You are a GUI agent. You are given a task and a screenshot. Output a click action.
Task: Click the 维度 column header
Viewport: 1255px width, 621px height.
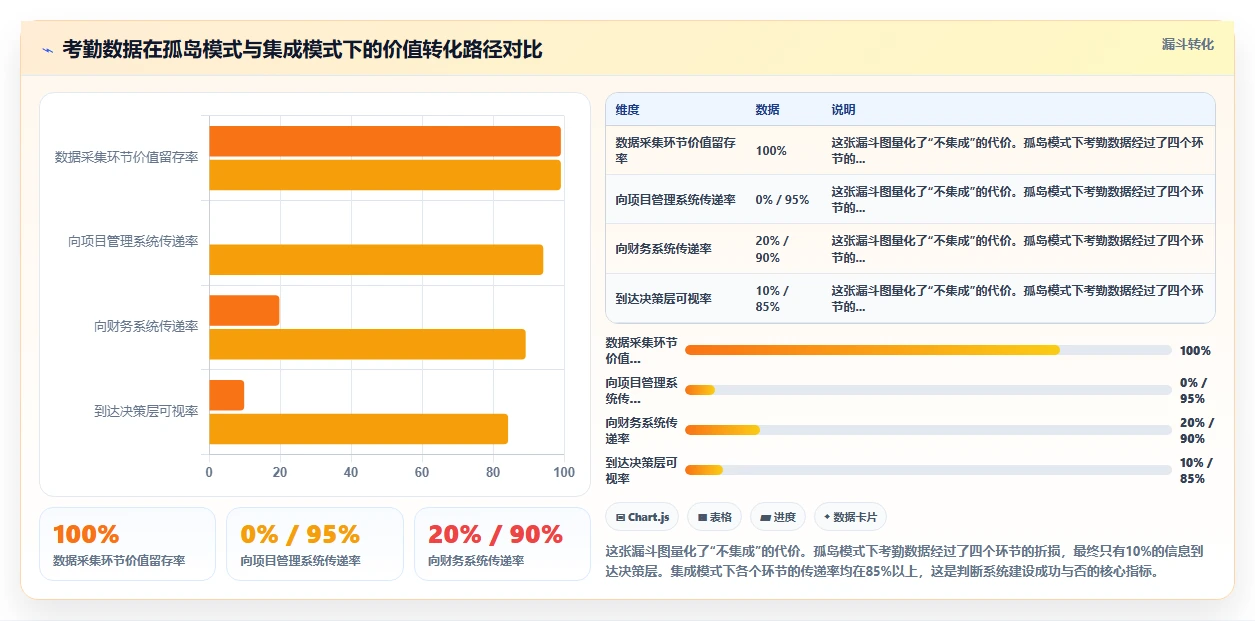tap(628, 110)
